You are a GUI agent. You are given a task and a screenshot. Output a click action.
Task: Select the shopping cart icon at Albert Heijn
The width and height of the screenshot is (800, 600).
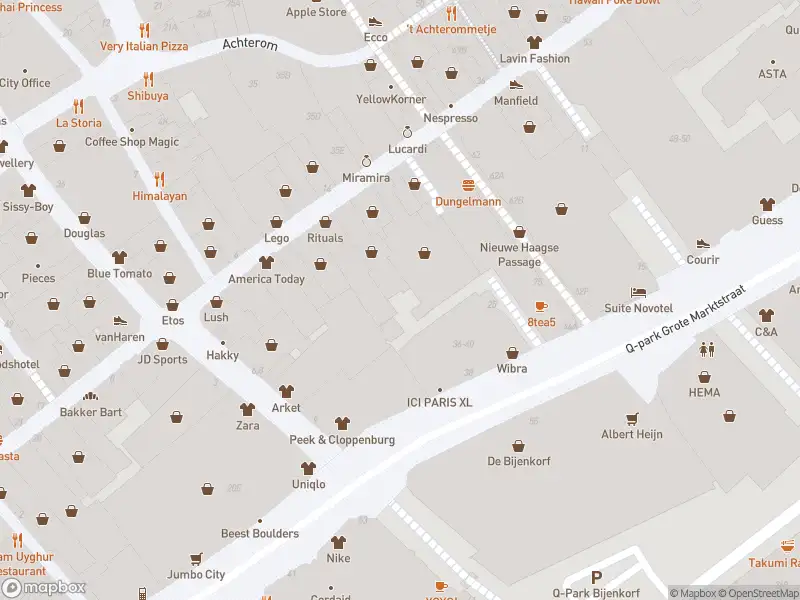point(632,419)
